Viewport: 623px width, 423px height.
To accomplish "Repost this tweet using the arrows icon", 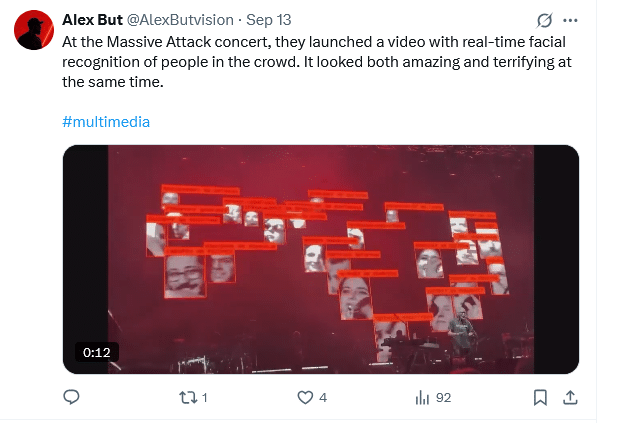I will 186,397.
